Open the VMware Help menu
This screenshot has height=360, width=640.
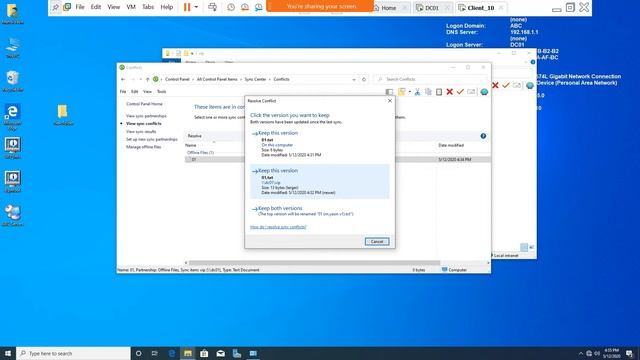pos(167,7)
